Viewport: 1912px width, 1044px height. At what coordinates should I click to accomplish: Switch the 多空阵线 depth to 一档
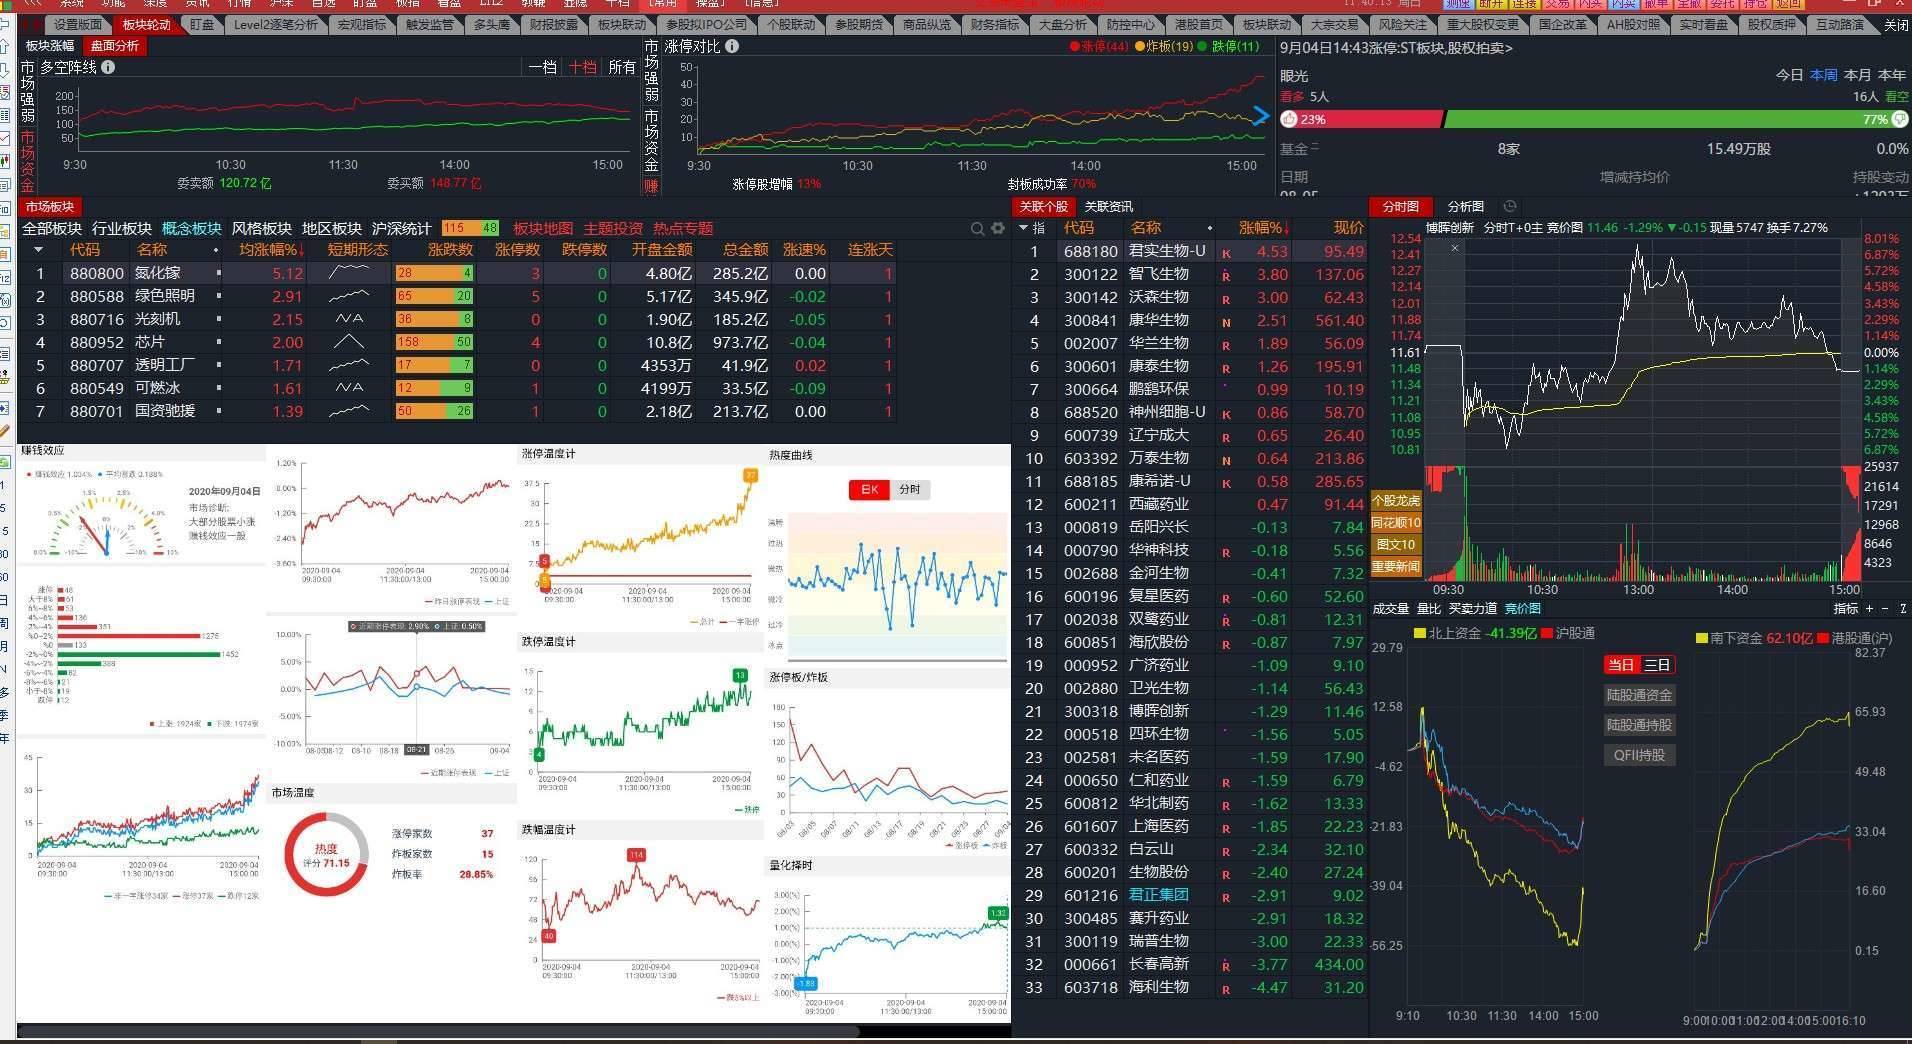pyautogui.click(x=543, y=67)
